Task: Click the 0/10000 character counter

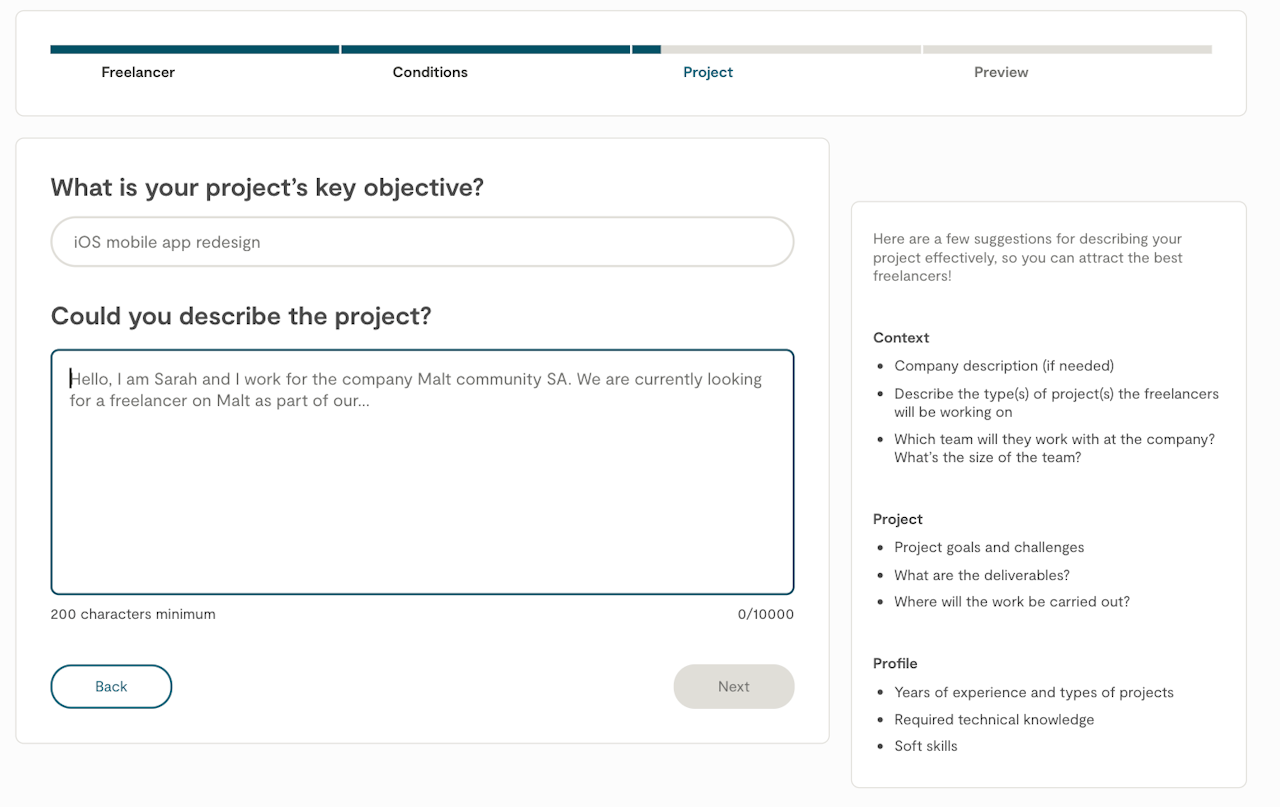Action: point(766,614)
